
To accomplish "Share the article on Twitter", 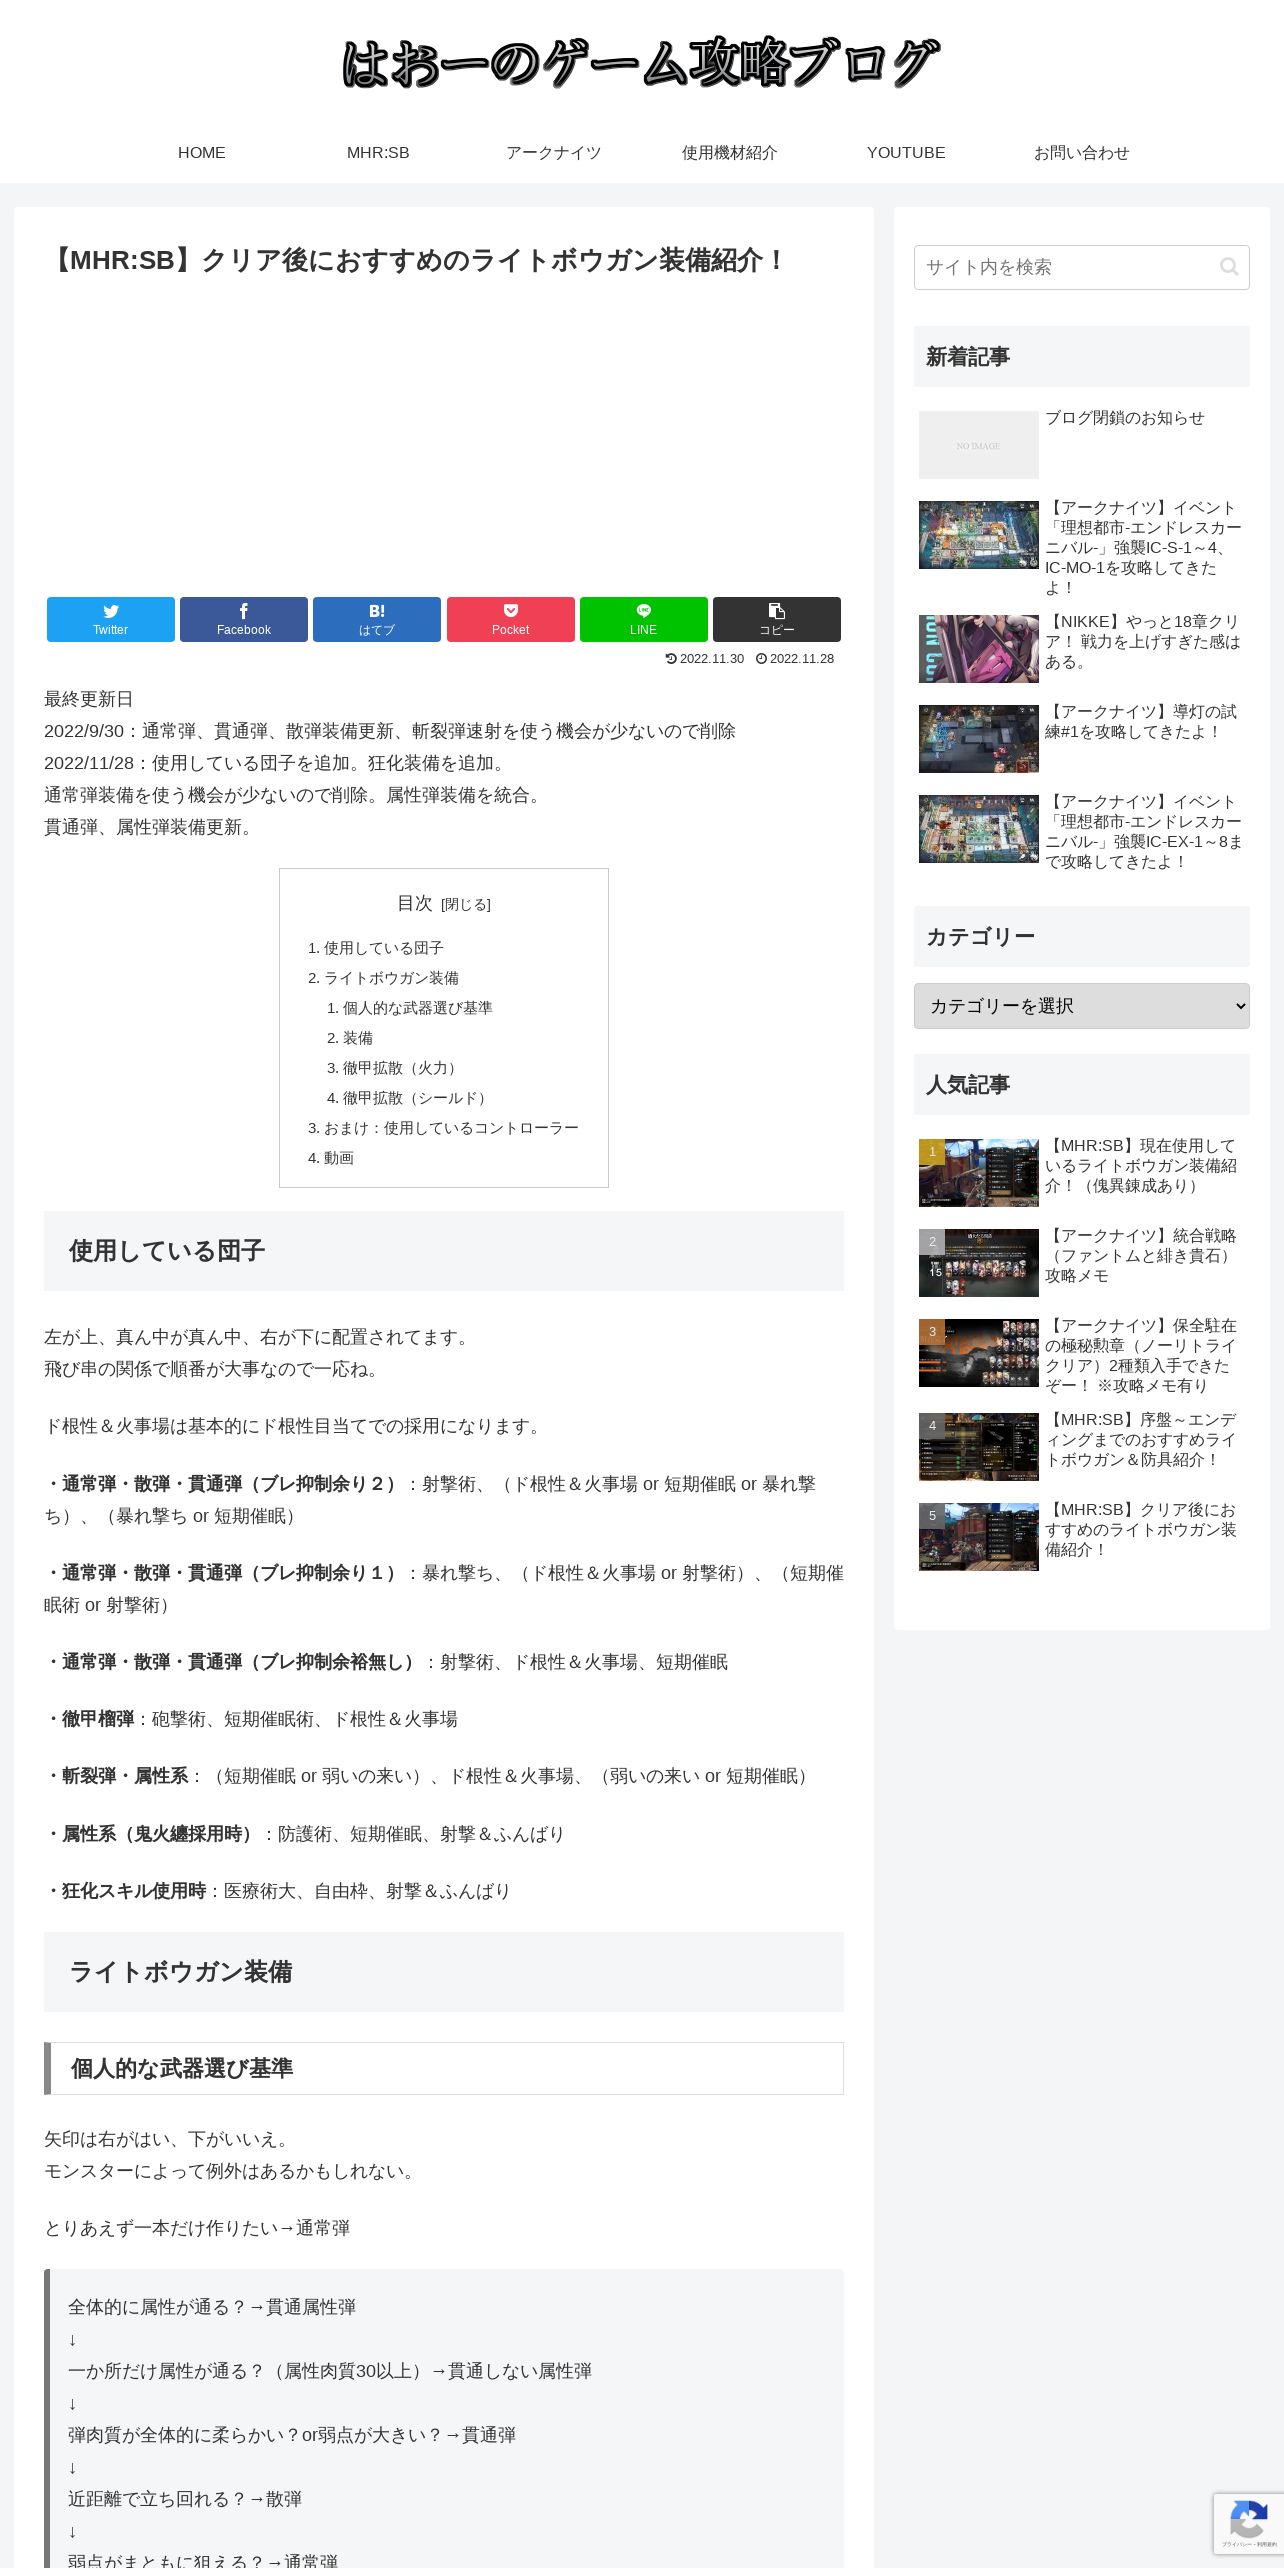I will coord(110,619).
